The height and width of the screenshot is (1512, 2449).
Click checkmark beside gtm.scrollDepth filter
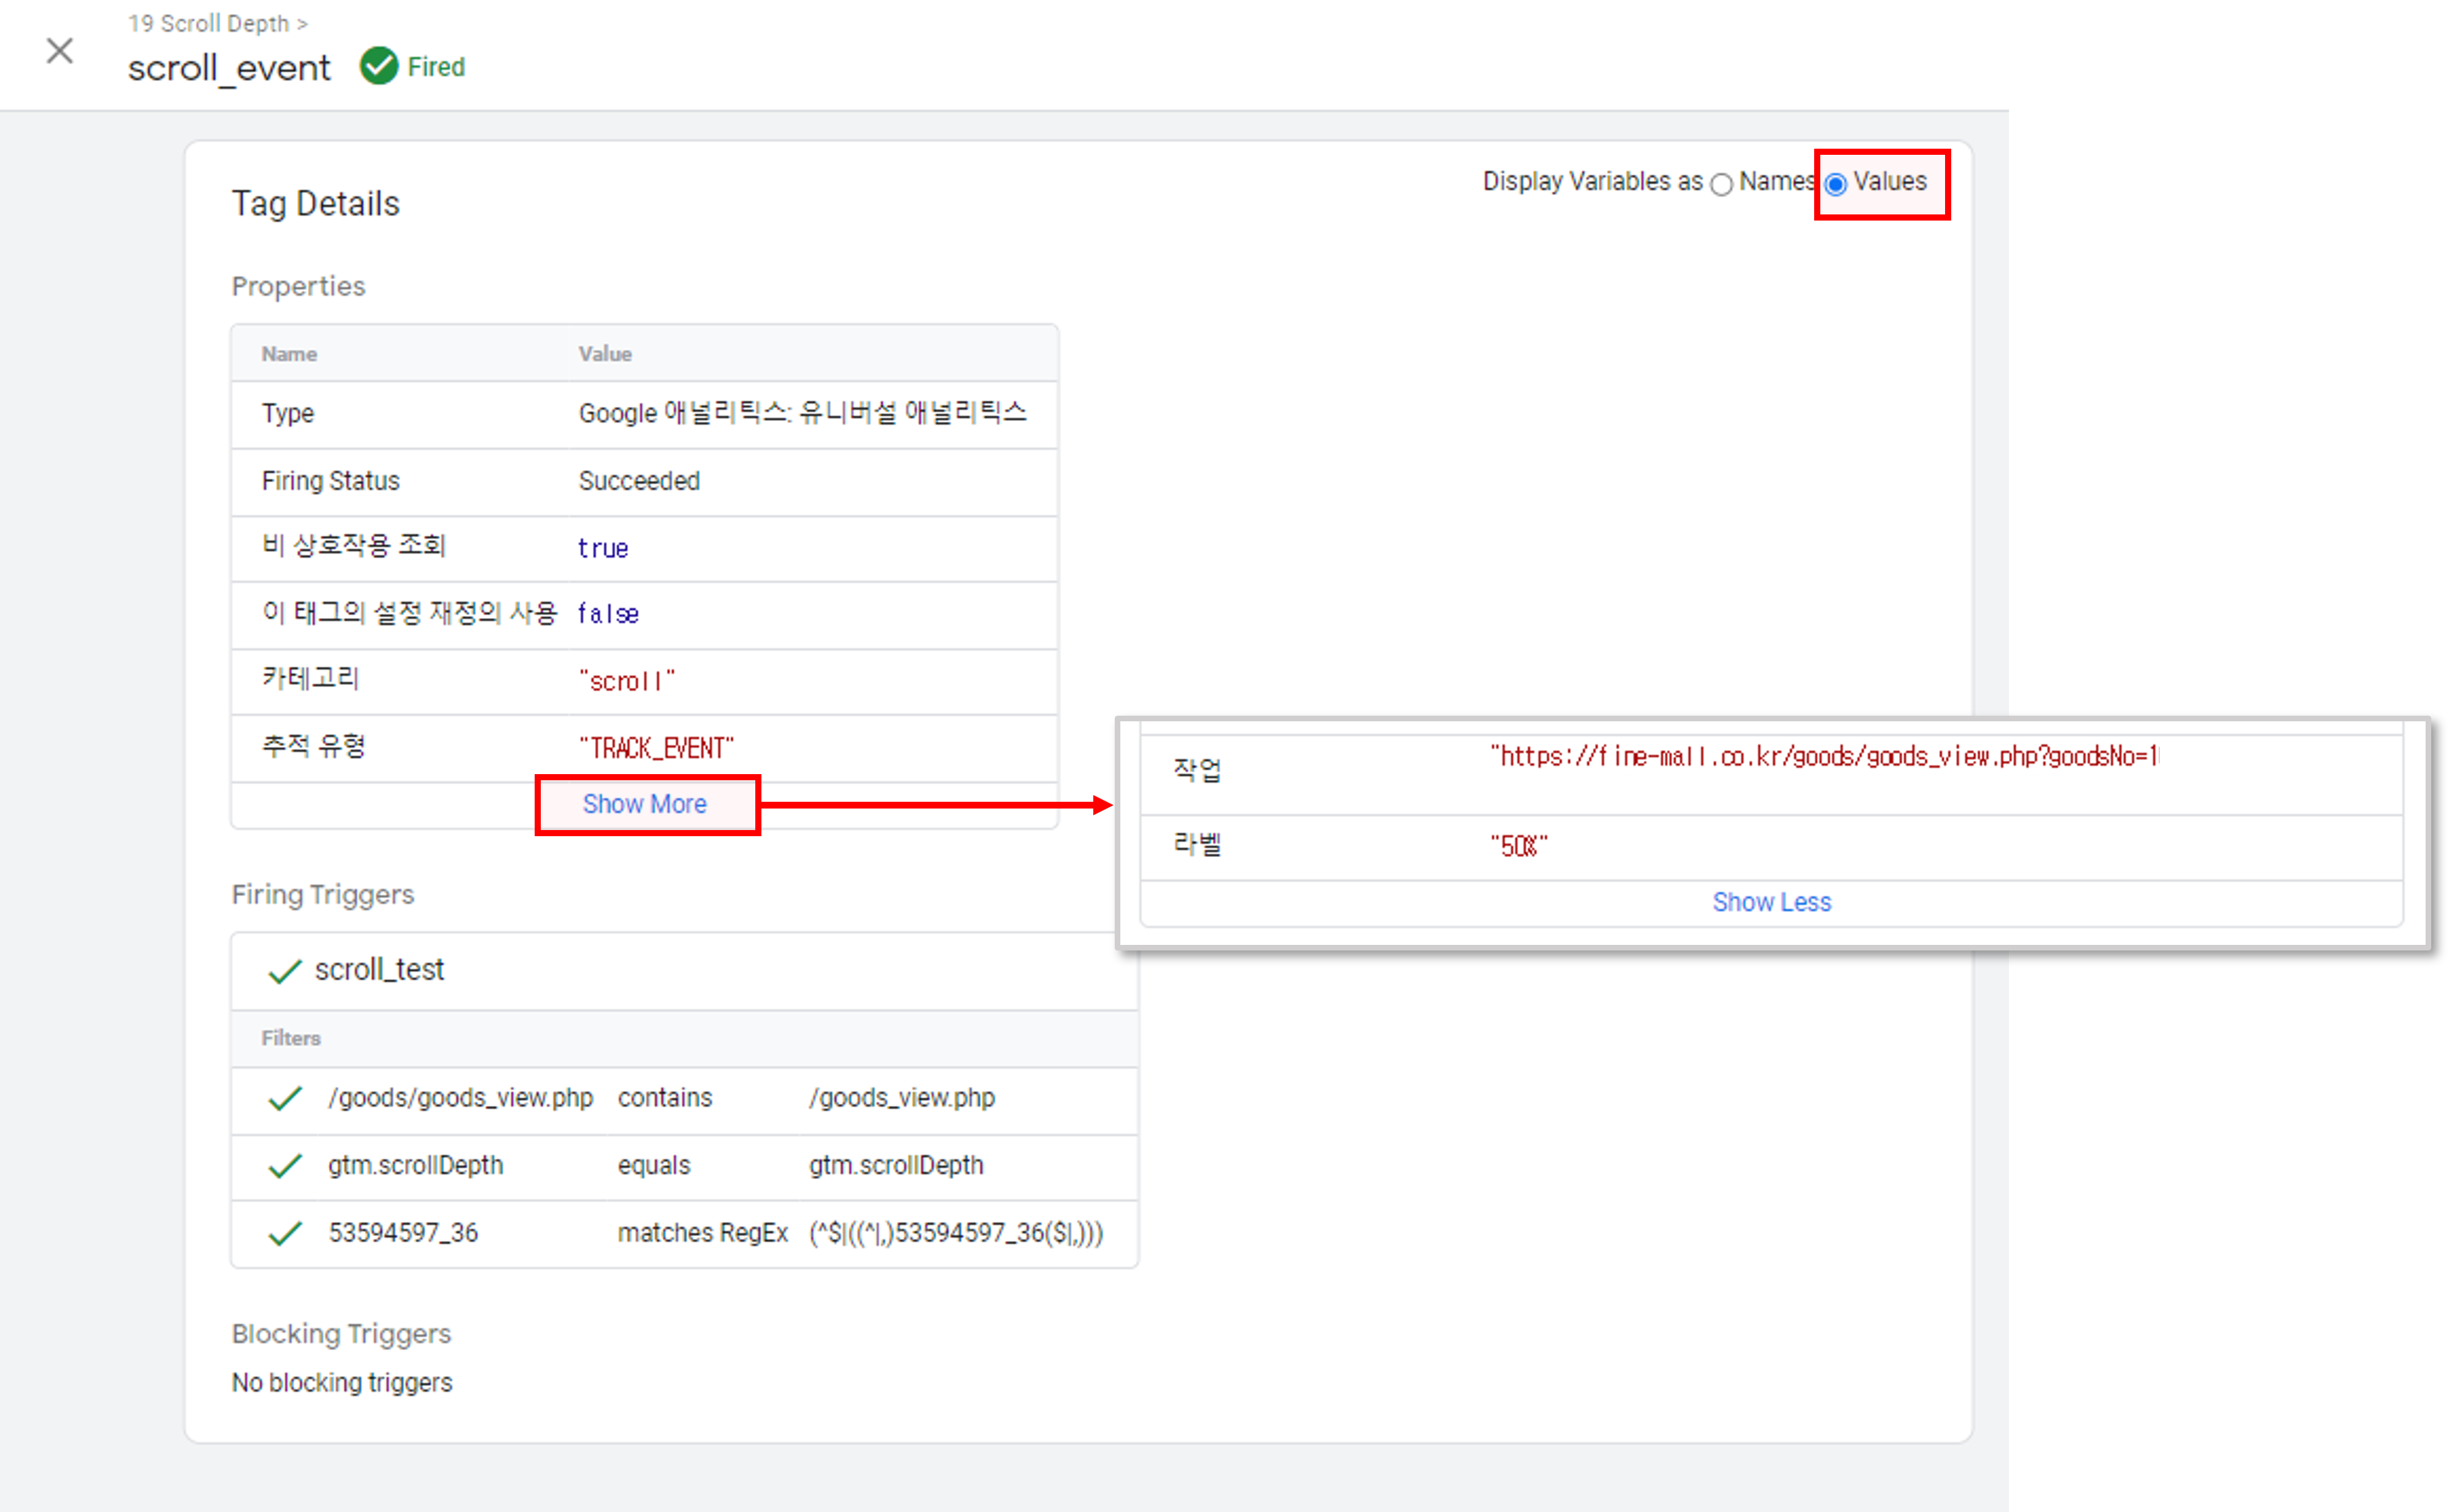(x=285, y=1165)
